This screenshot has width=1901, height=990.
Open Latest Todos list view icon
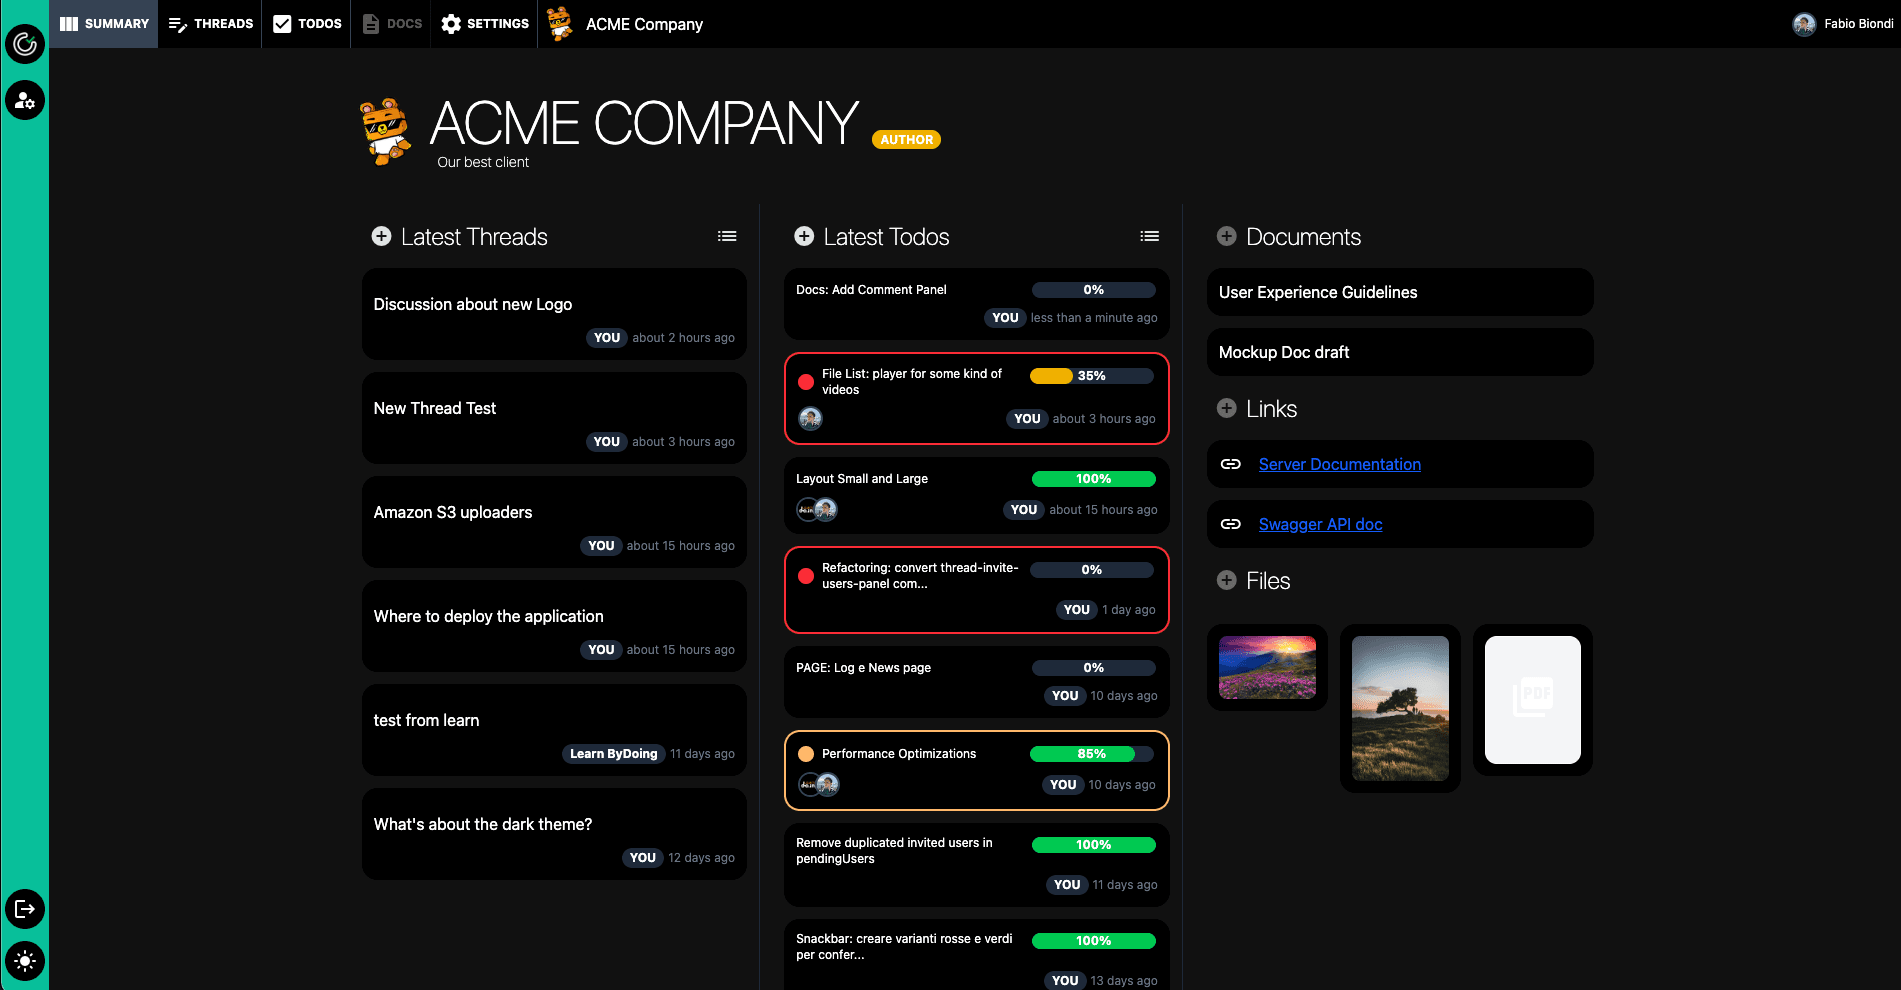click(x=1150, y=236)
